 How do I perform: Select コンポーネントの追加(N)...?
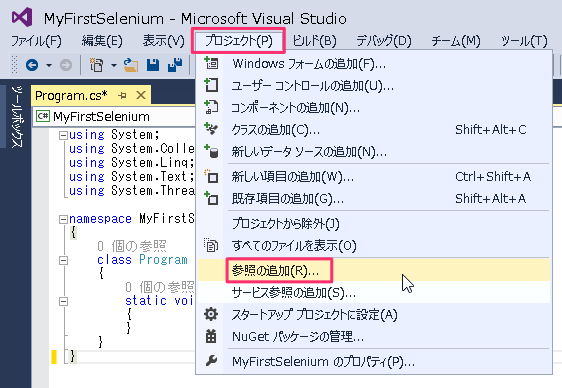point(374,108)
